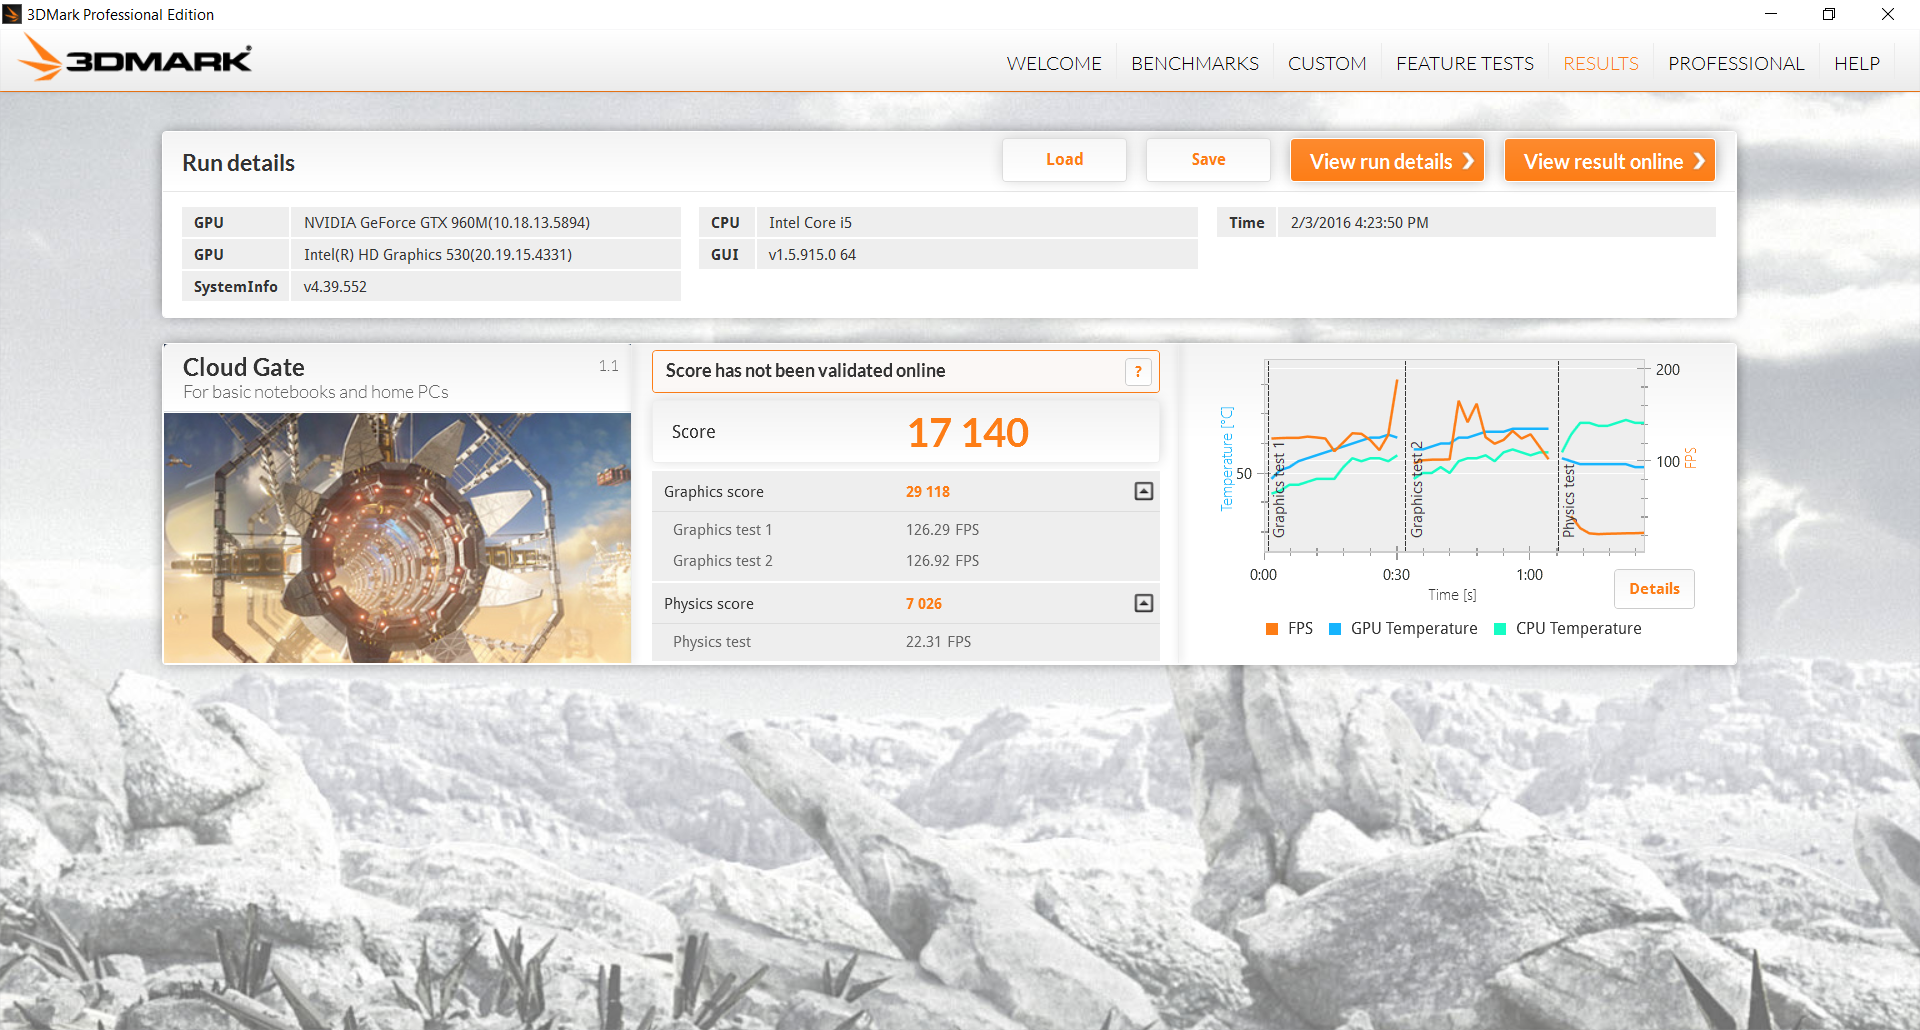Click the FPS legend label
The height and width of the screenshot is (1030, 1920).
click(1300, 629)
